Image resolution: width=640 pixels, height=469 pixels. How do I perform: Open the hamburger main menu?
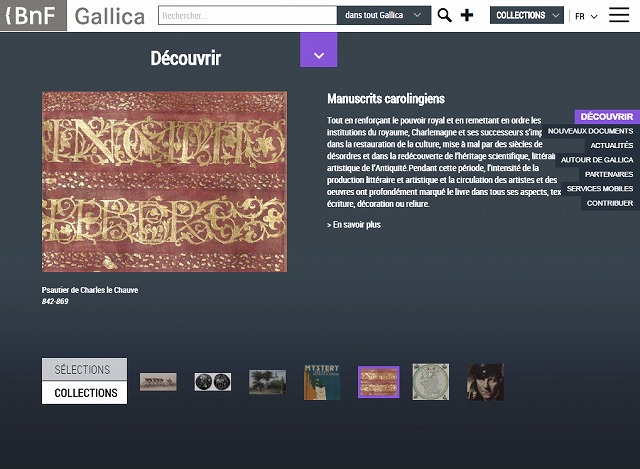619,15
